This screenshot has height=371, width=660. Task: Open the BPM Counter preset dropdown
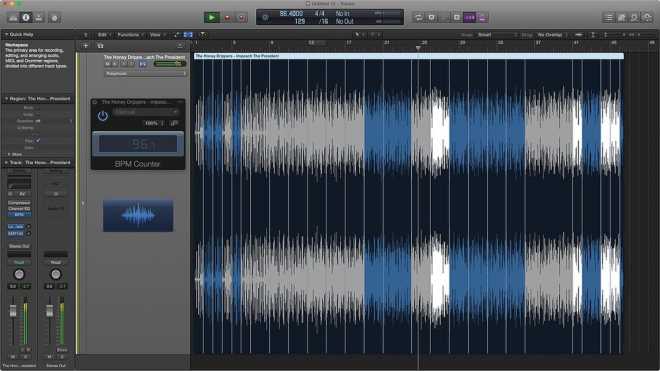(145, 112)
